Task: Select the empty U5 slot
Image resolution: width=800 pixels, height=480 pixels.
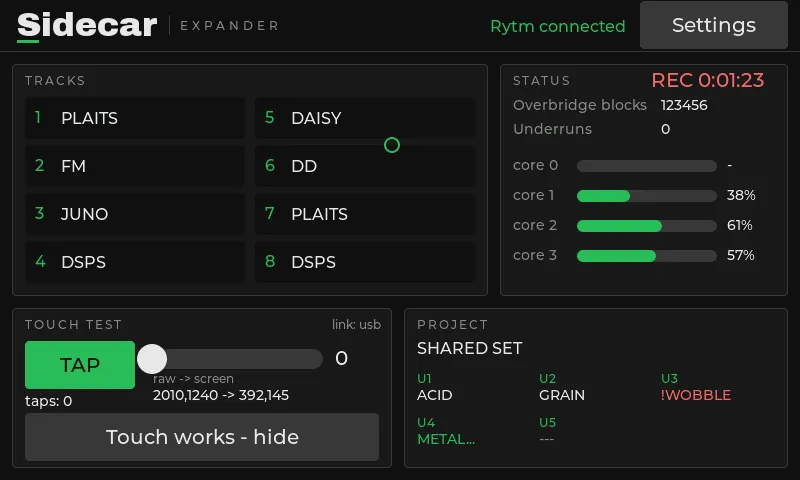Action: [547, 431]
